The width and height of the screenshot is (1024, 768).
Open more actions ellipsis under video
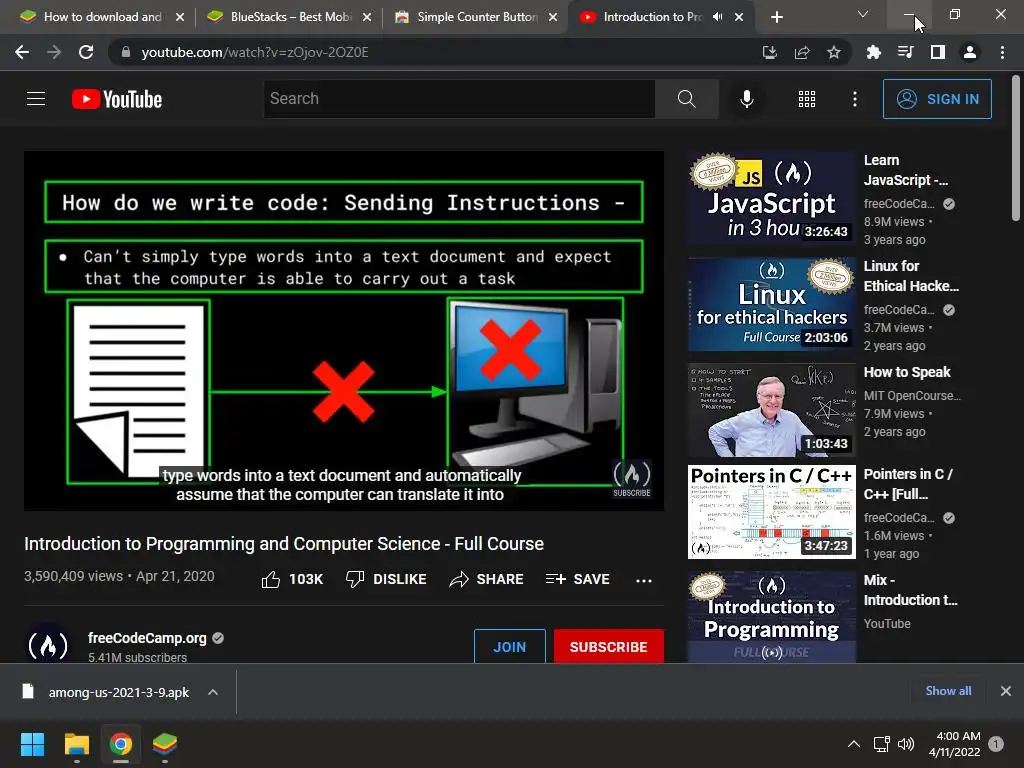(x=644, y=580)
